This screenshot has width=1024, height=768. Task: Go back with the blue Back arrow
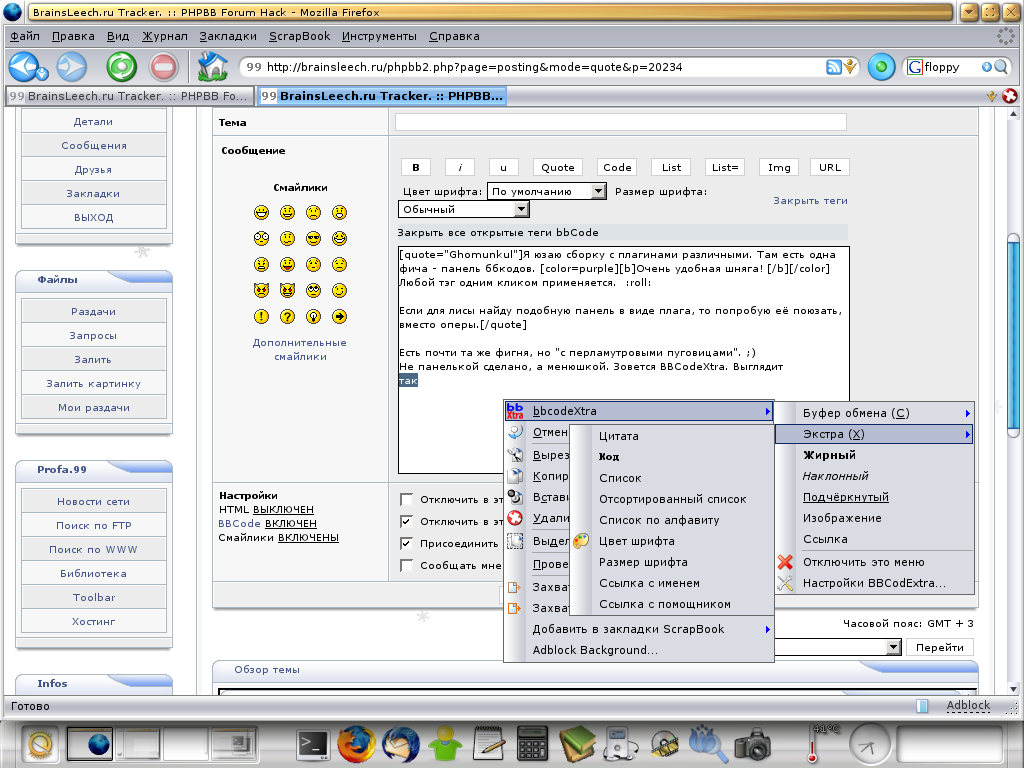click(24, 67)
